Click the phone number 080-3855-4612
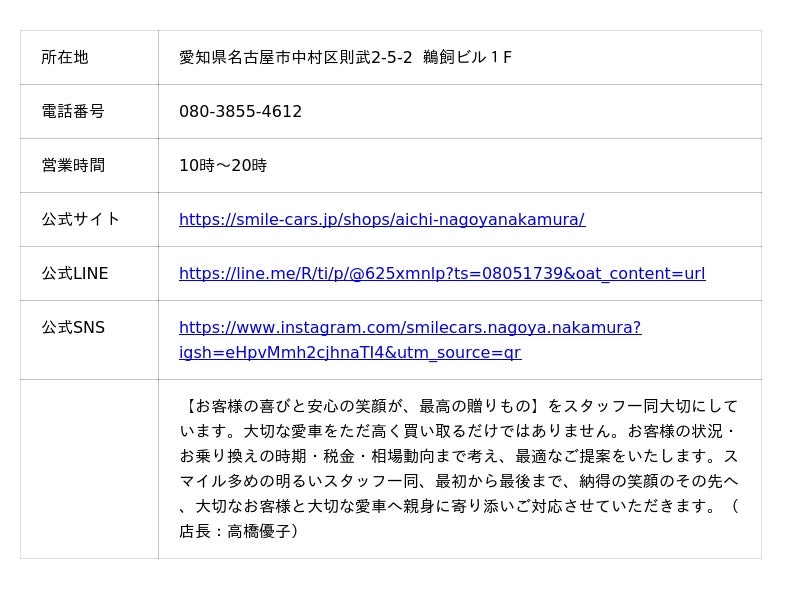 (240, 111)
